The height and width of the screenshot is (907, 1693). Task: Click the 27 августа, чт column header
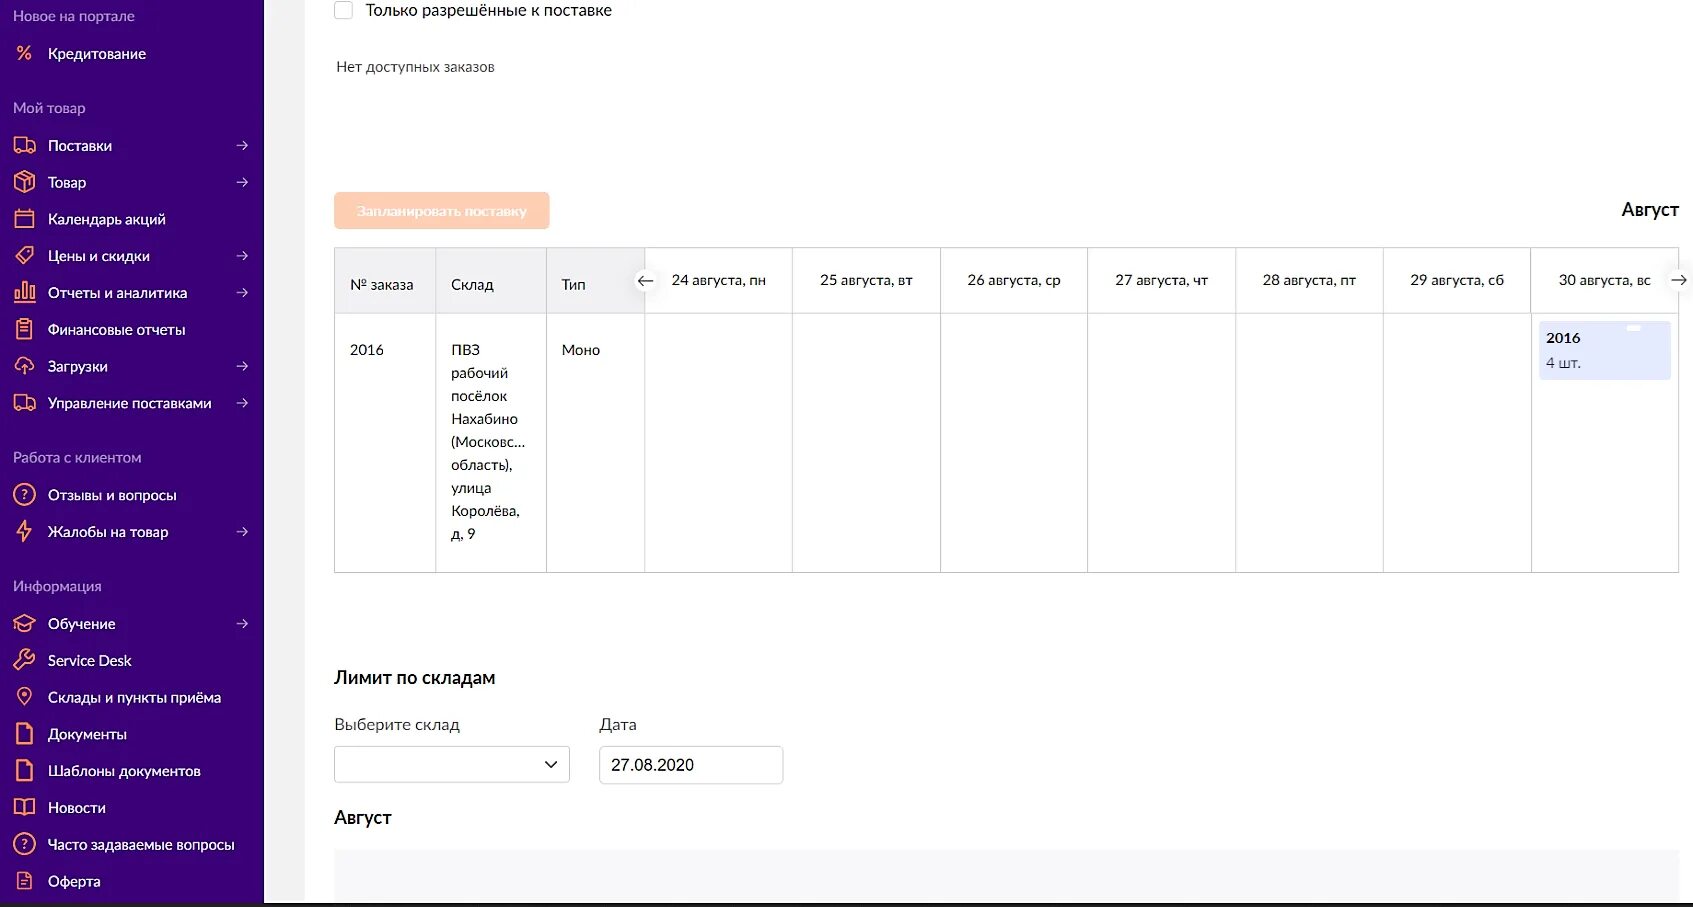[1162, 280]
